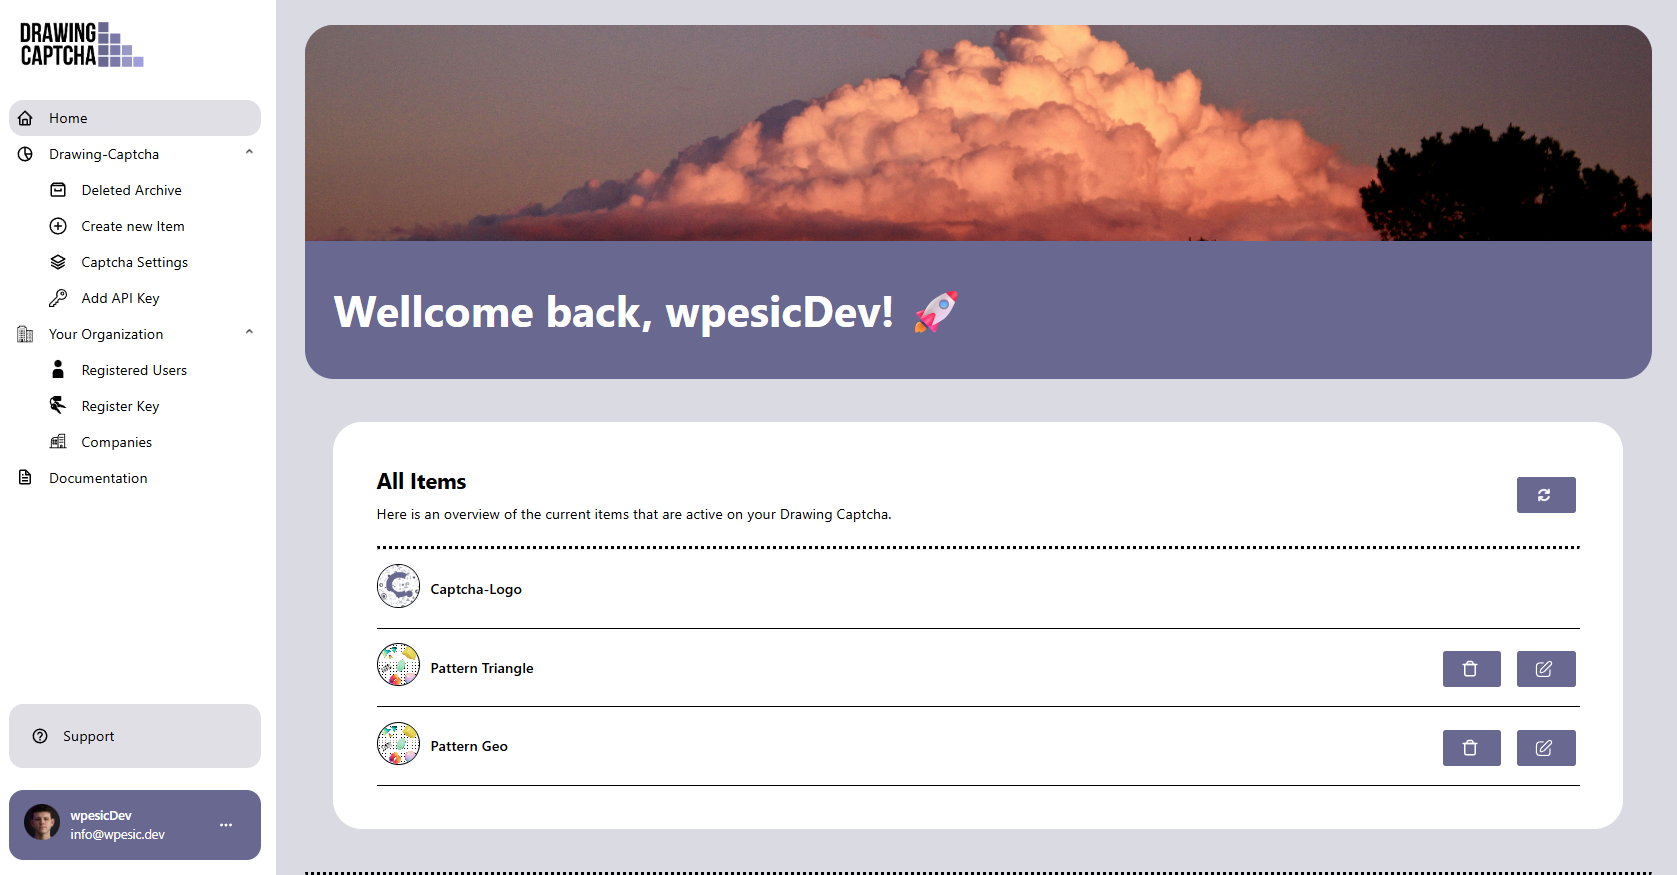Delete the Pattern Triangle item
Viewport: 1677px width, 875px height.
pyautogui.click(x=1471, y=669)
